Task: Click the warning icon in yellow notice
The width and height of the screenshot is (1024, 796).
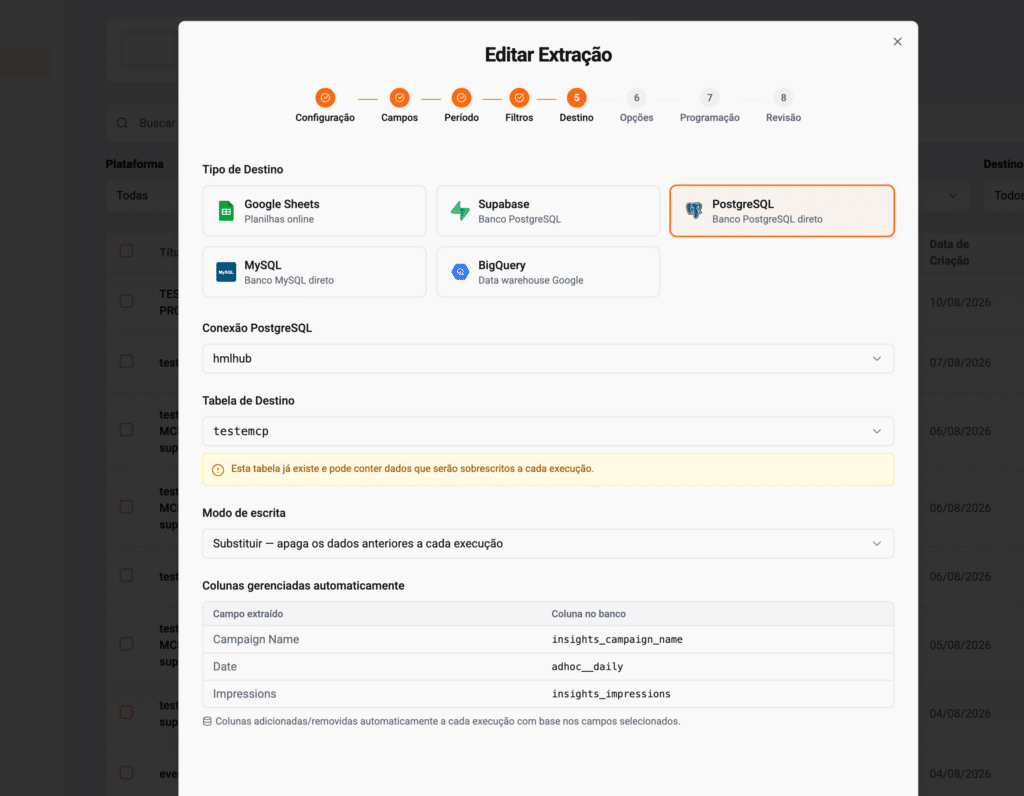Action: point(218,470)
